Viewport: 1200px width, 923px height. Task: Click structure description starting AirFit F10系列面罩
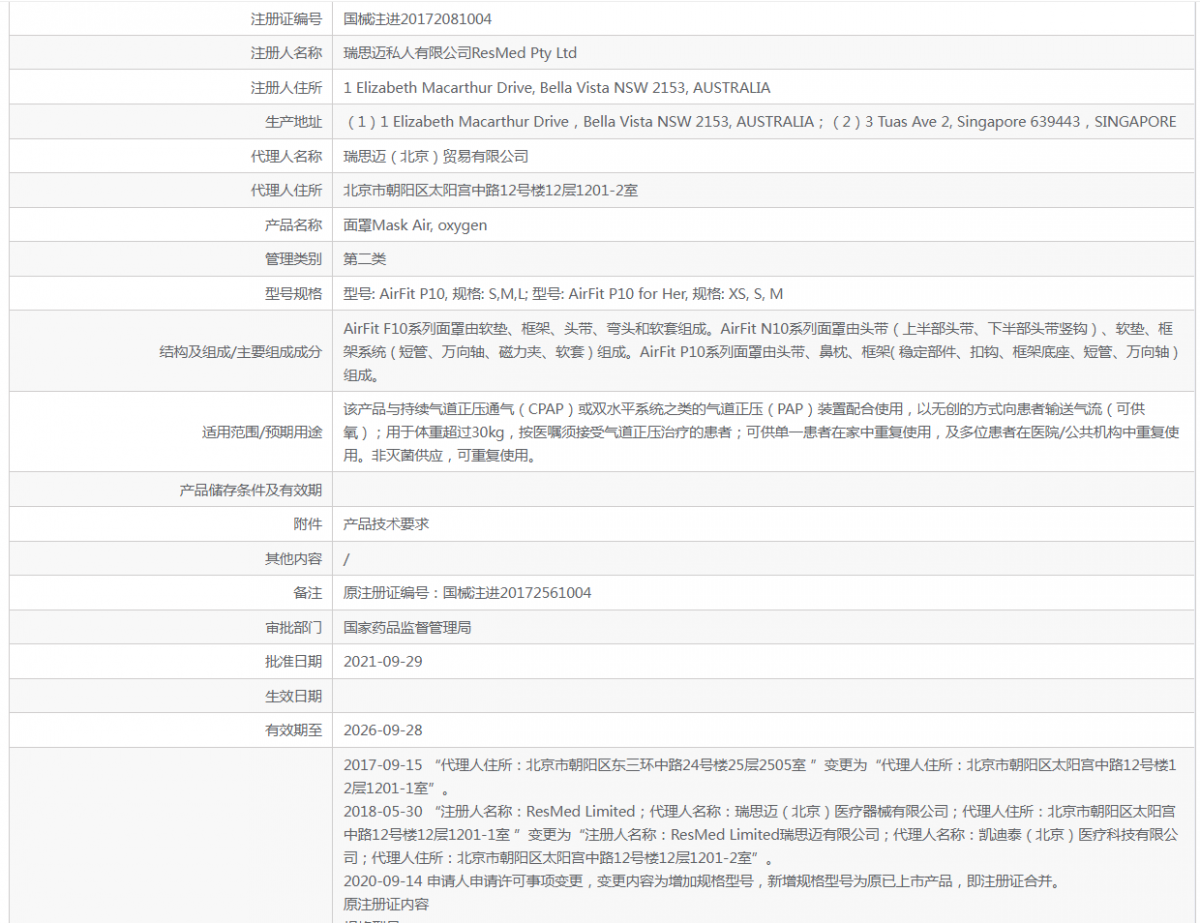point(763,351)
